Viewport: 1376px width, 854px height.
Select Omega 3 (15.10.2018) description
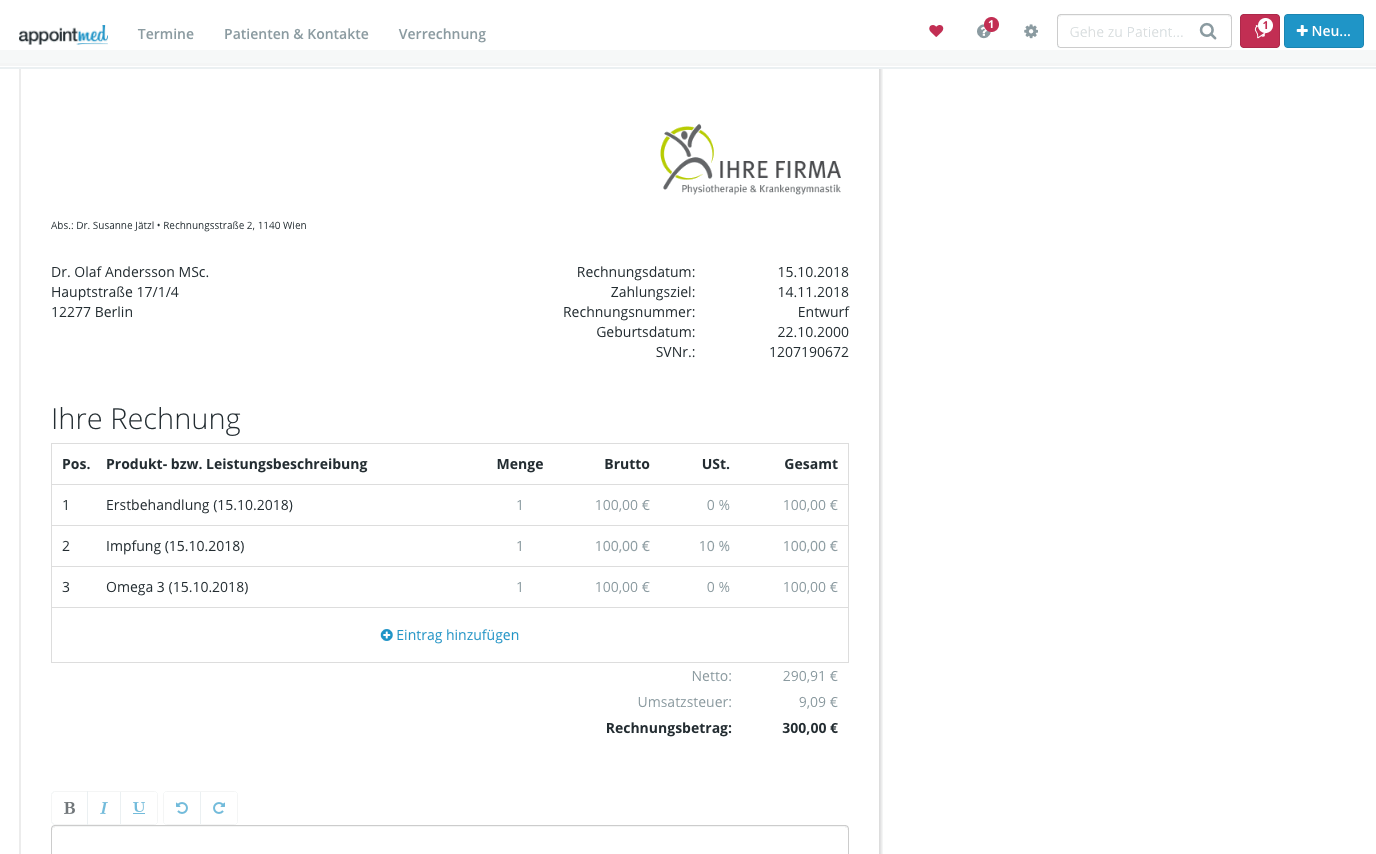click(177, 587)
